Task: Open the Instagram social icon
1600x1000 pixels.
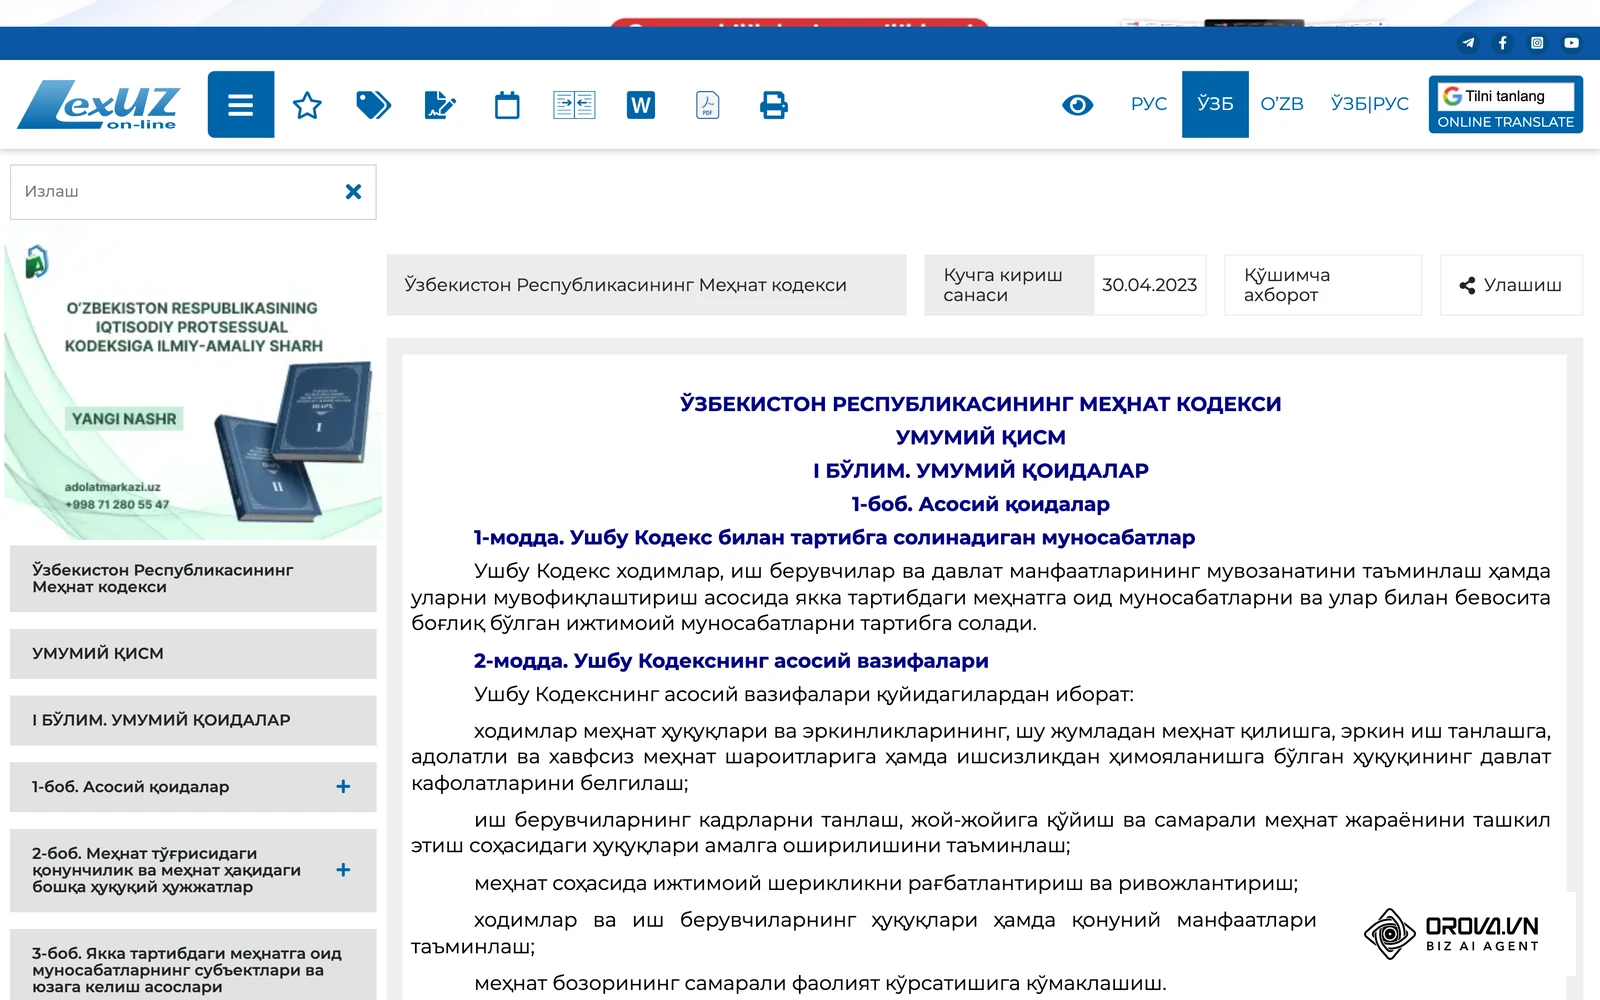Action: [1537, 43]
